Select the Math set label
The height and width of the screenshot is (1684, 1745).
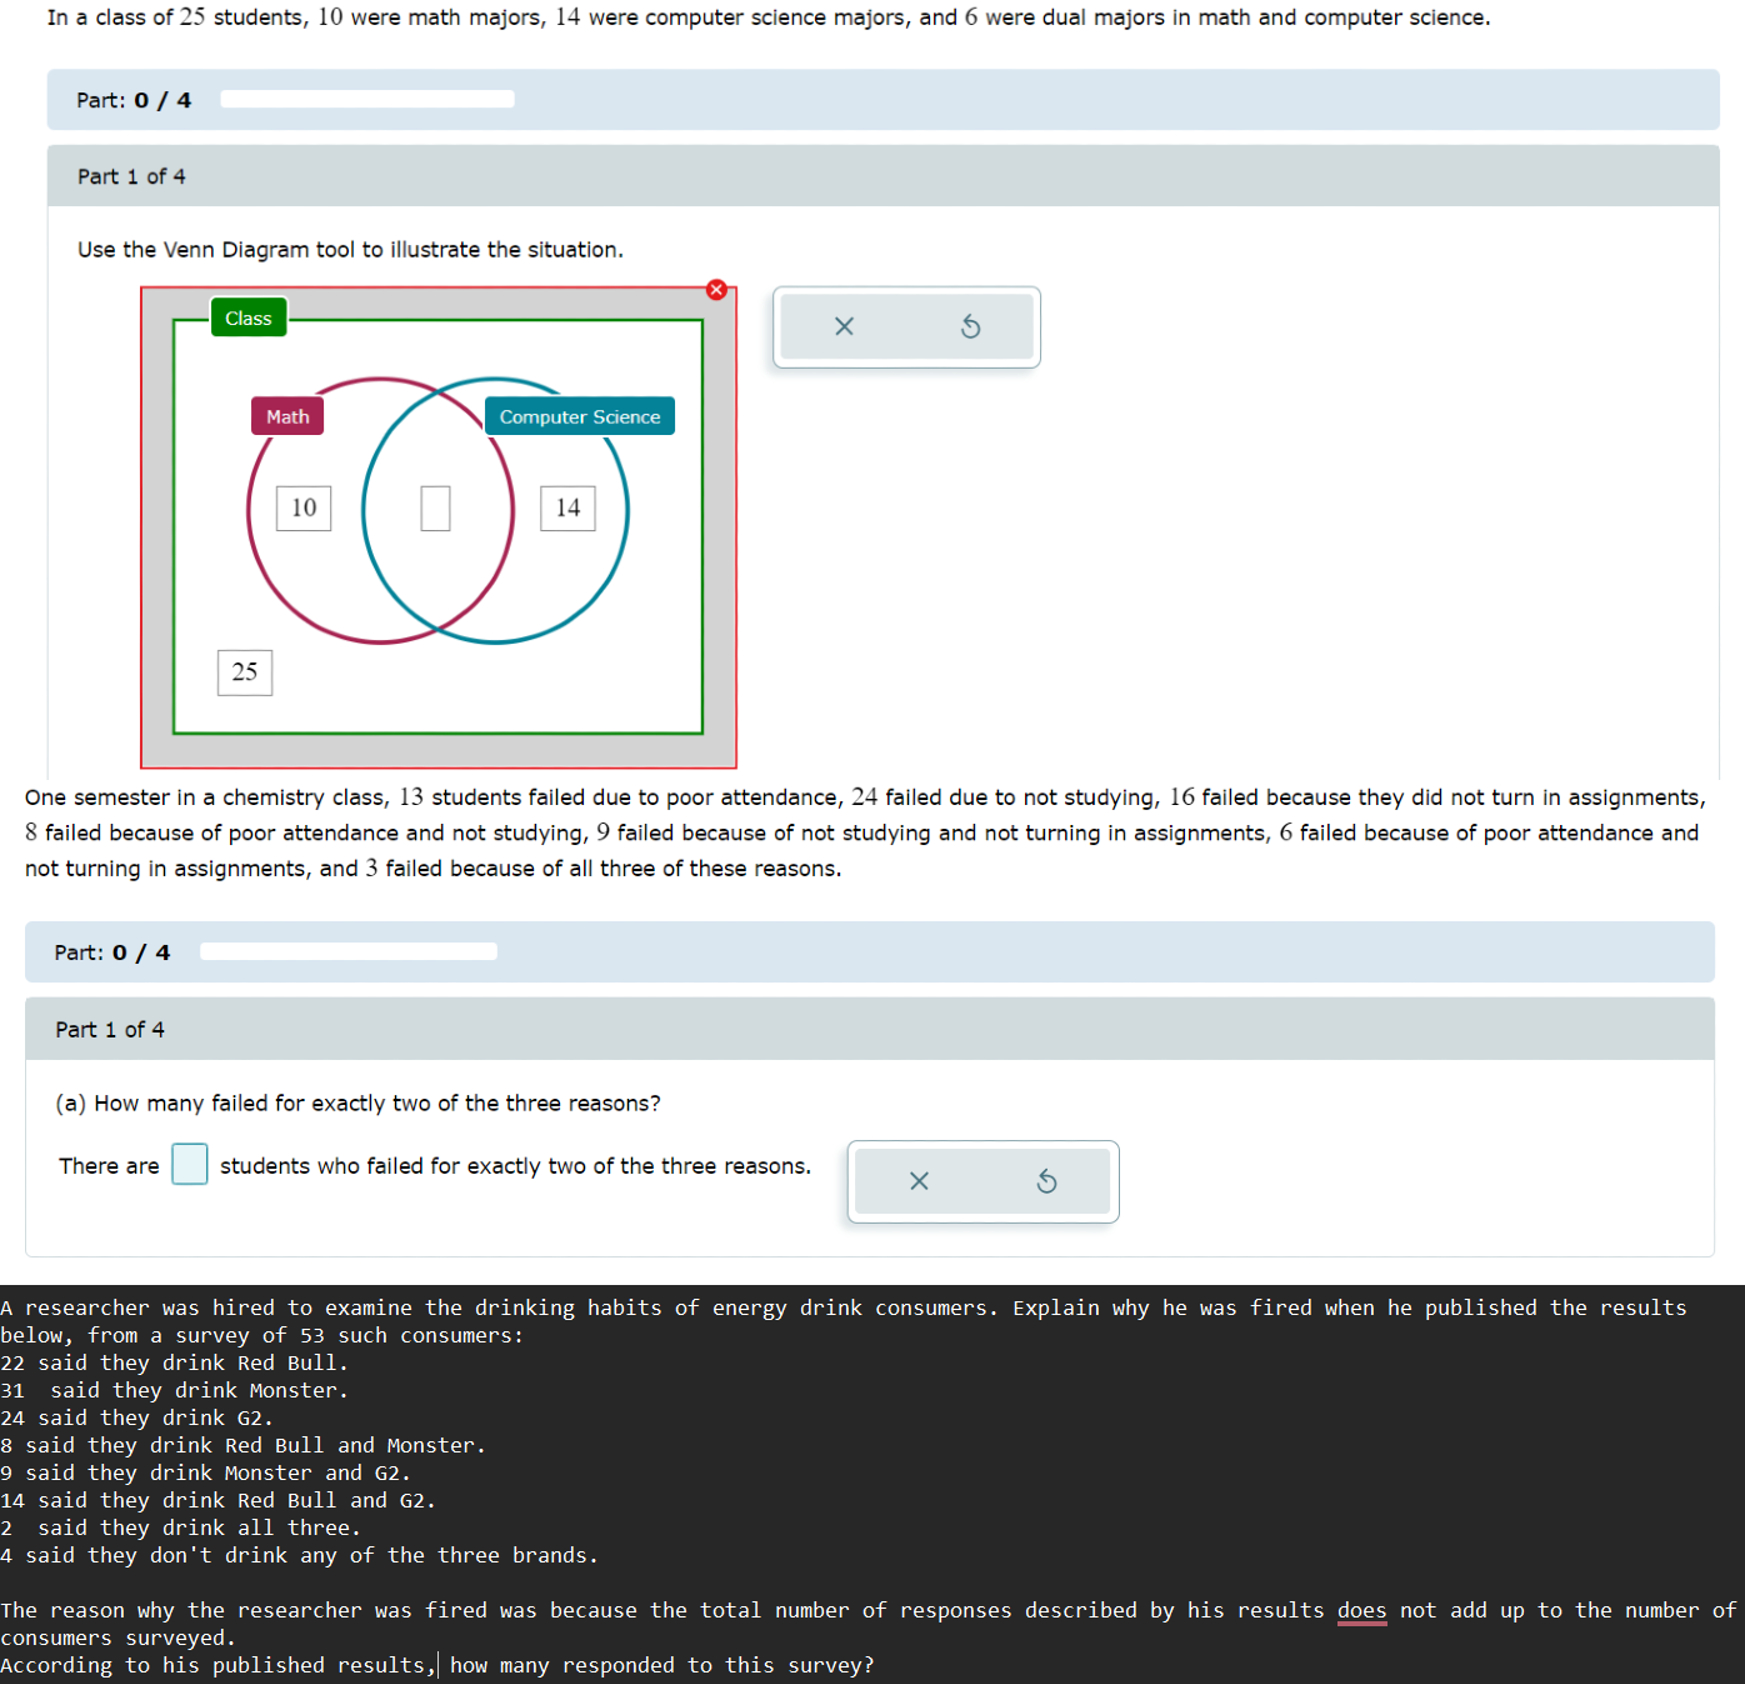click(x=287, y=416)
